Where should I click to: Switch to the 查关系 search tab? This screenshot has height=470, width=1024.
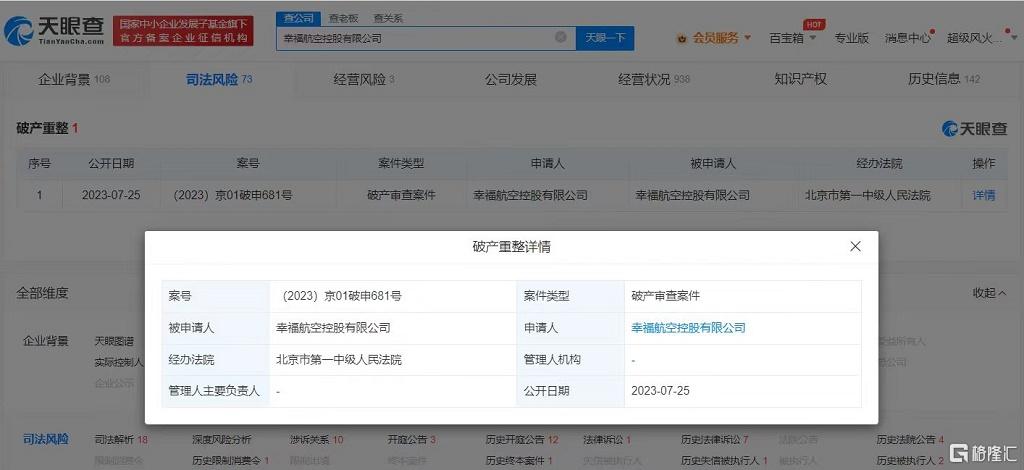coord(388,18)
